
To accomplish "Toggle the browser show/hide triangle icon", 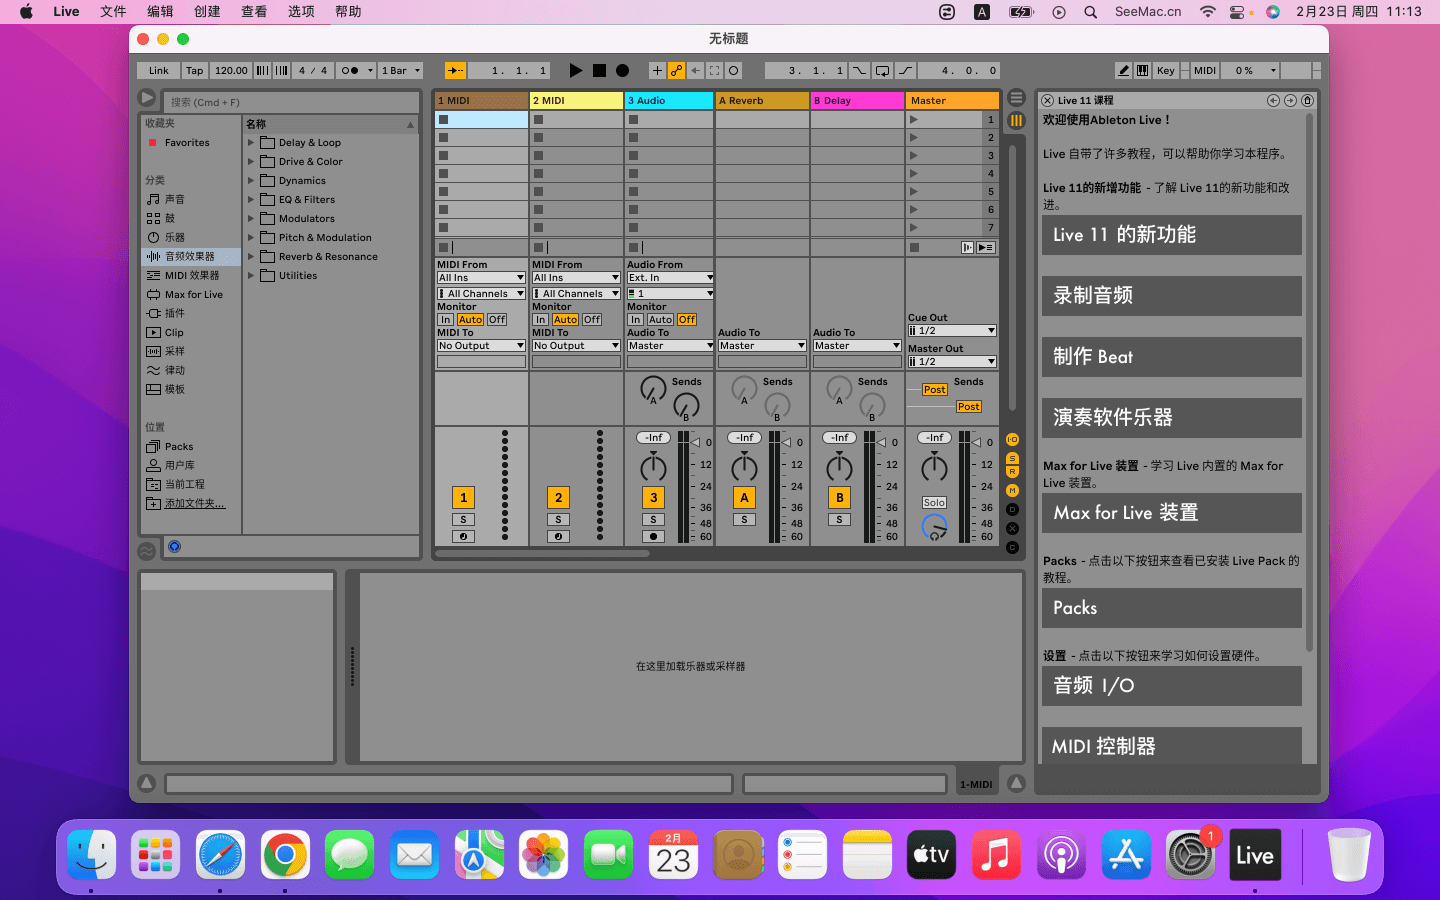I will tap(147, 98).
